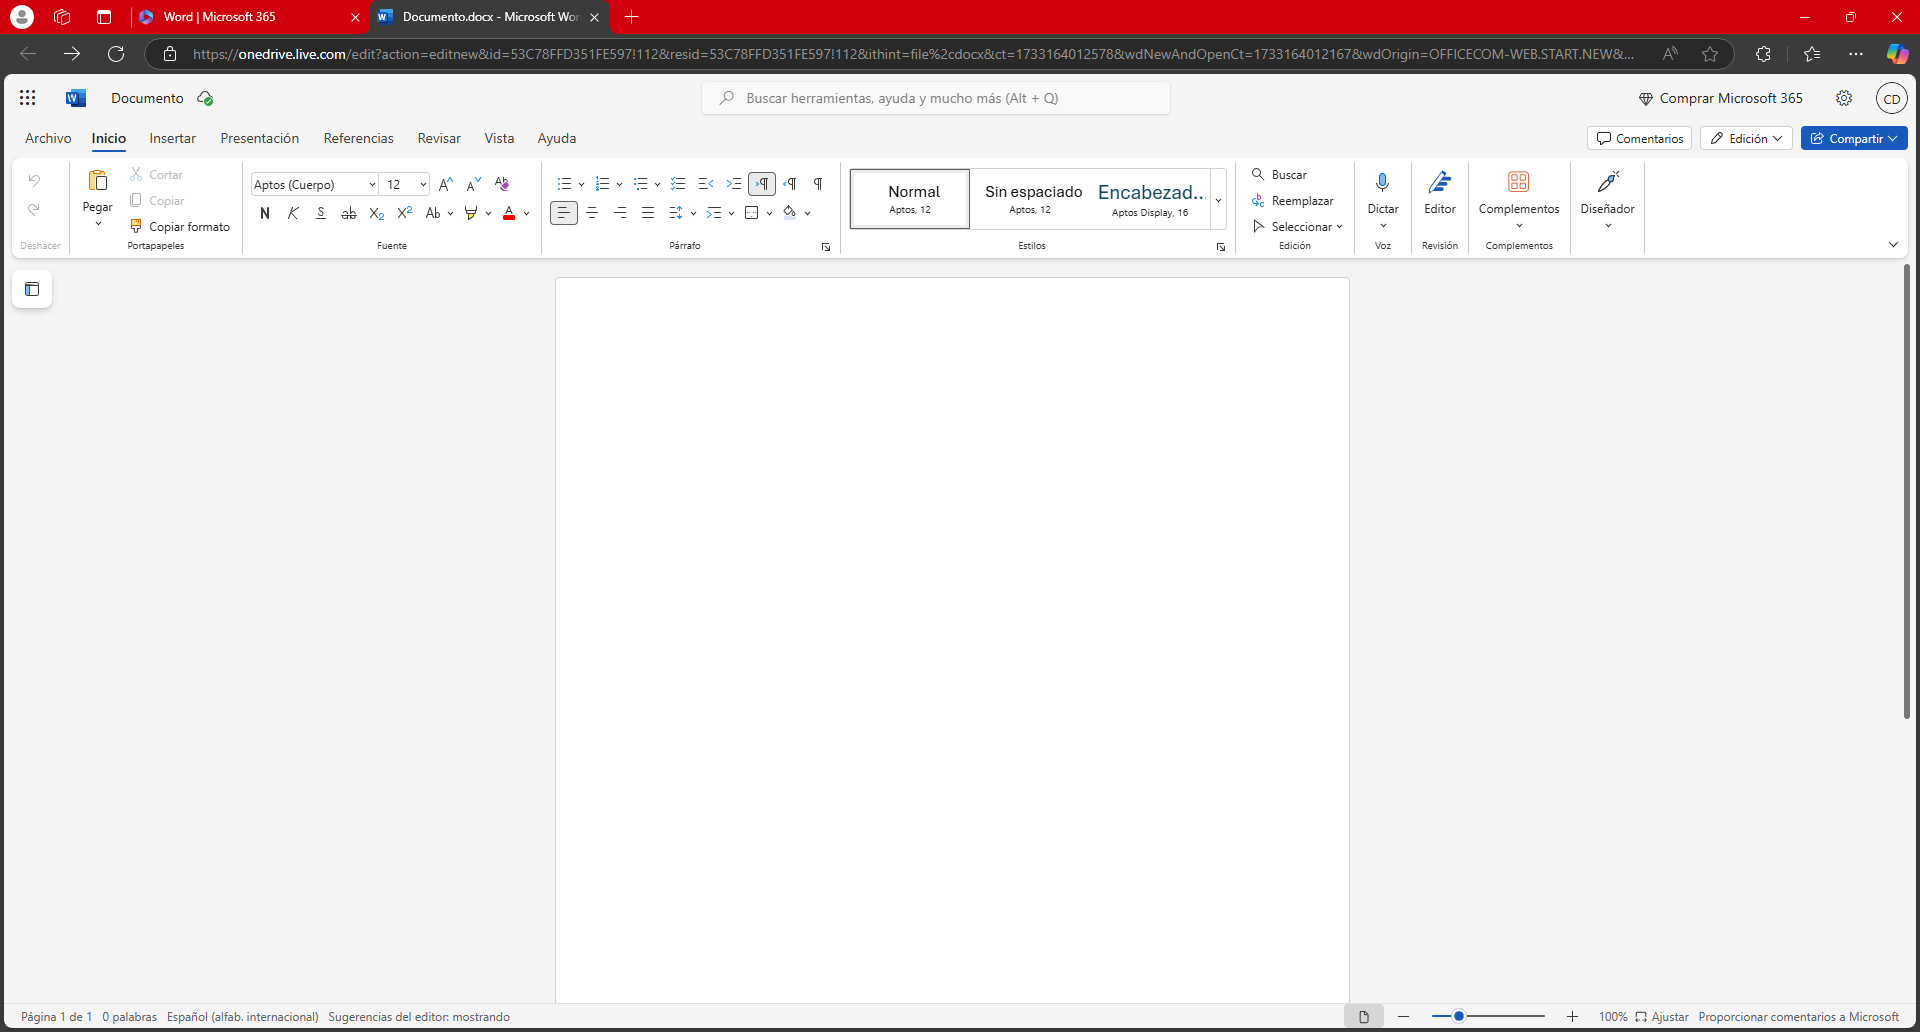Clear formatting with the eraser icon
Viewport: 1920px width, 1032px height.
502,184
